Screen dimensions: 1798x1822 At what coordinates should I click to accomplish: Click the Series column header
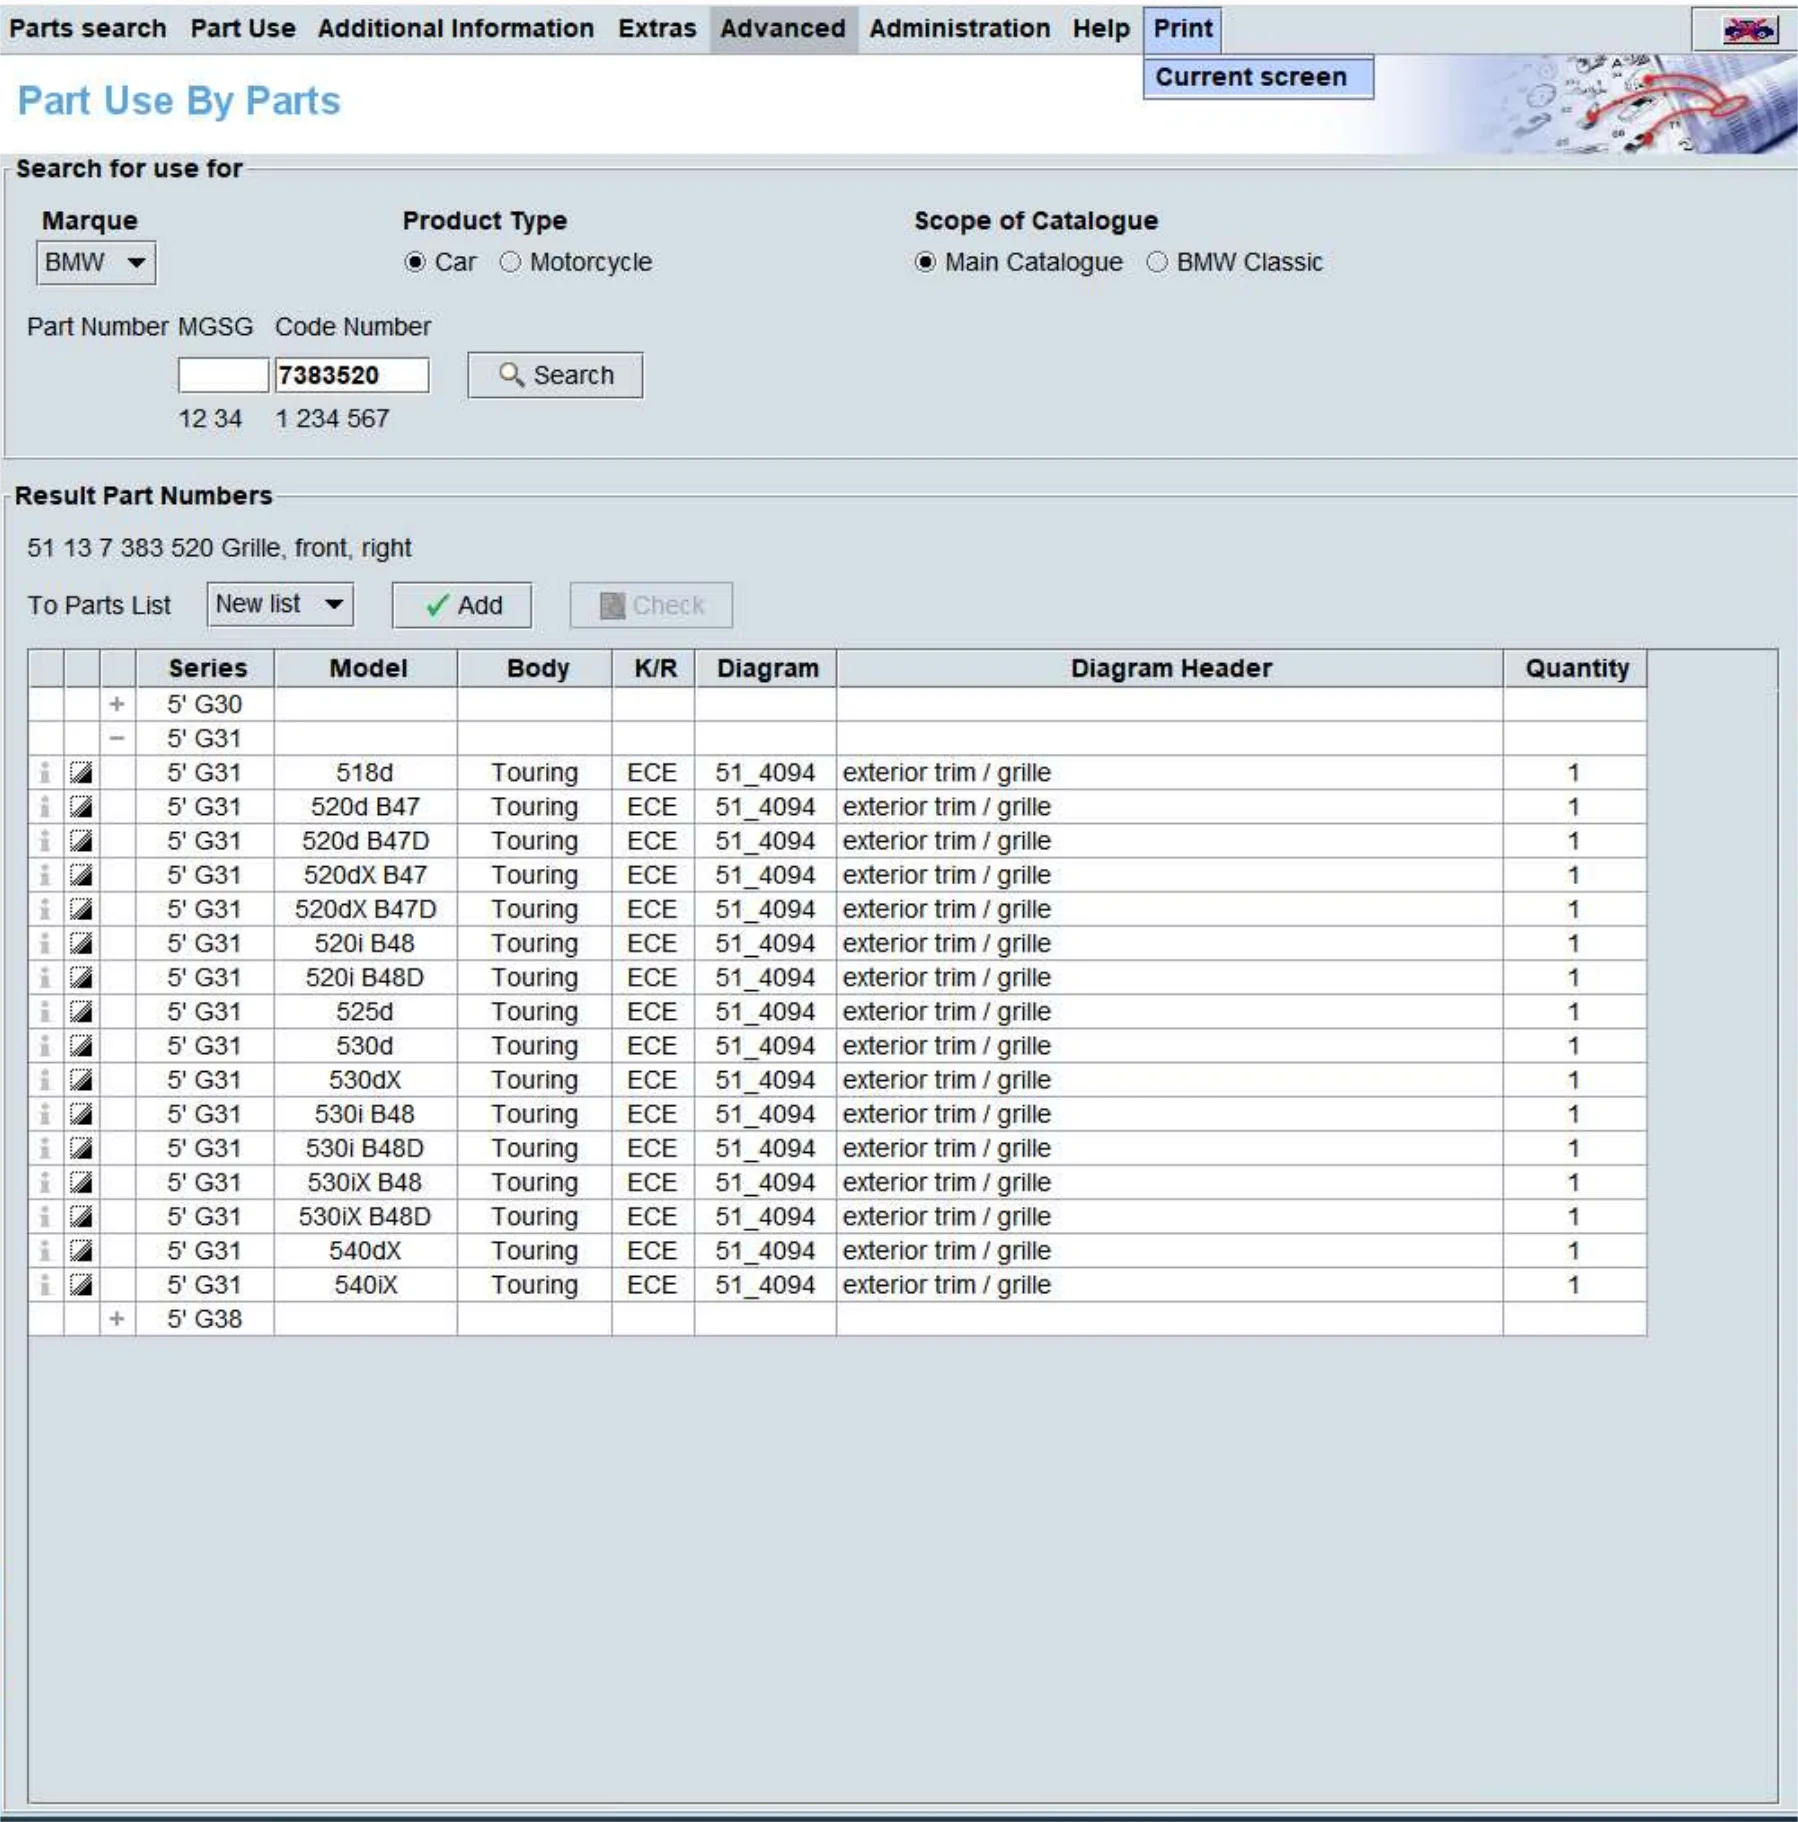(x=205, y=668)
